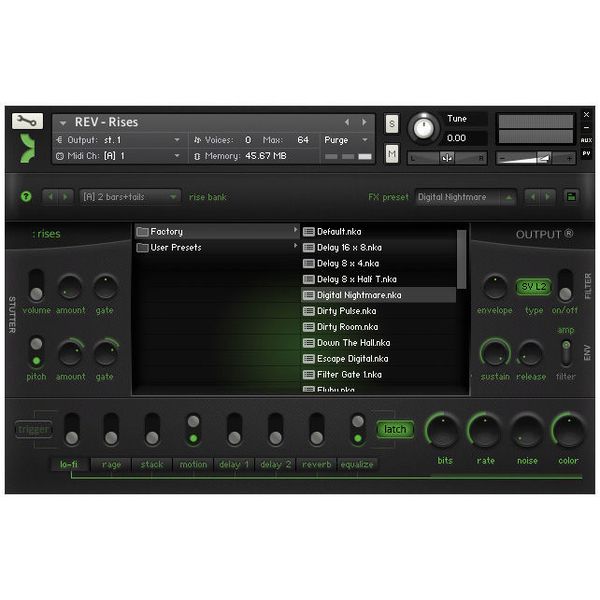Select Delay 16 x 8.nka preset
Screen dimensions: 600x600
pos(379,248)
